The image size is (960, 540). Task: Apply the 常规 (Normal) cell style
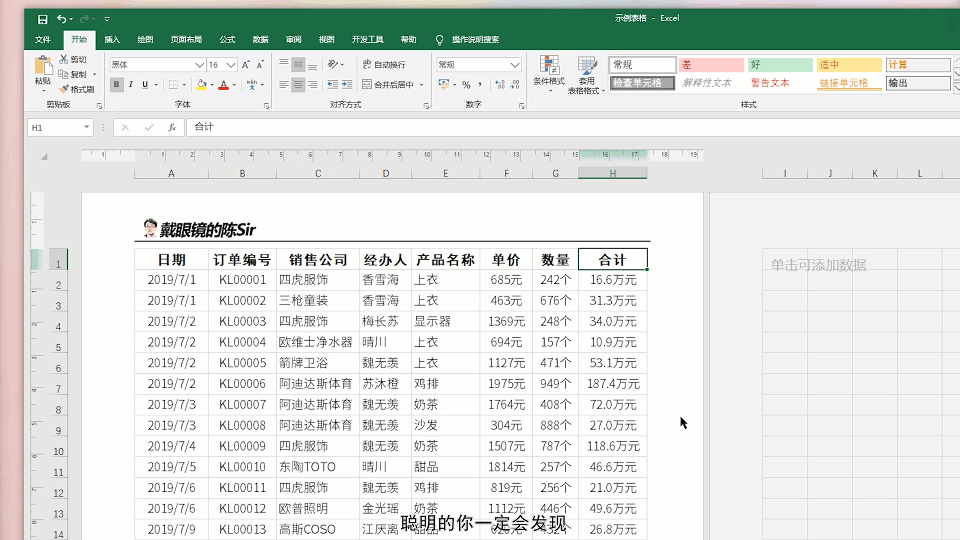[x=642, y=64]
